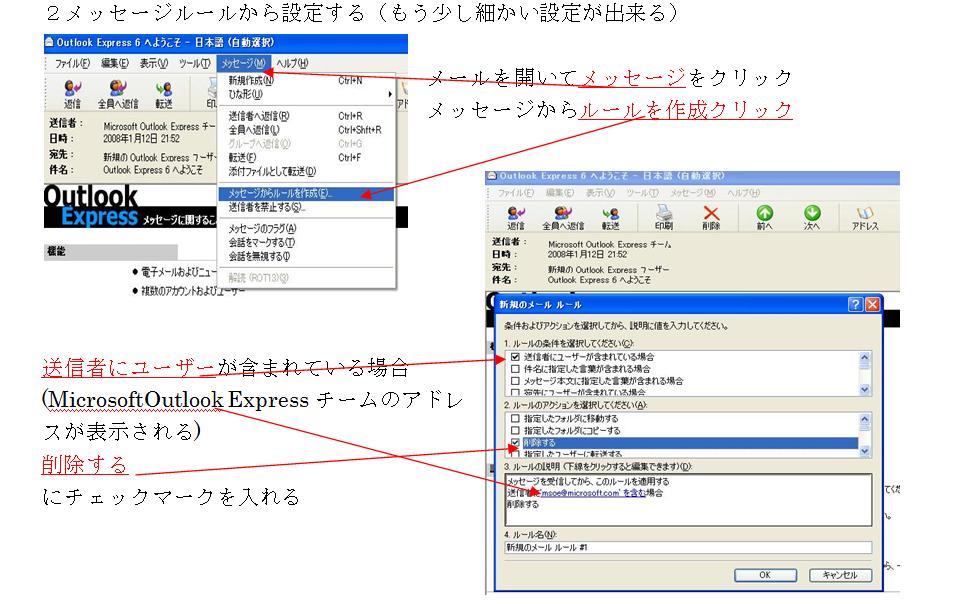The height and width of the screenshot is (604, 962).
Task: Click the Previous (前へ) green arrow icon
Action: click(x=764, y=218)
